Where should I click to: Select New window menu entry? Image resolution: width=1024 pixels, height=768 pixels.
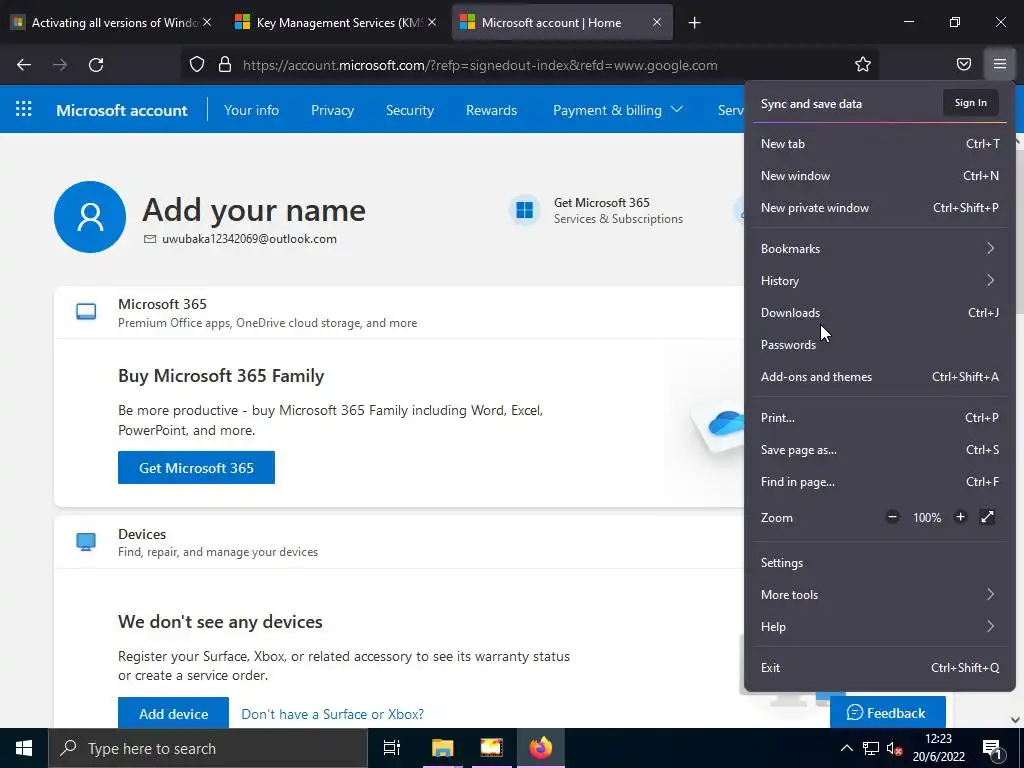pyautogui.click(x=880, y=176)
